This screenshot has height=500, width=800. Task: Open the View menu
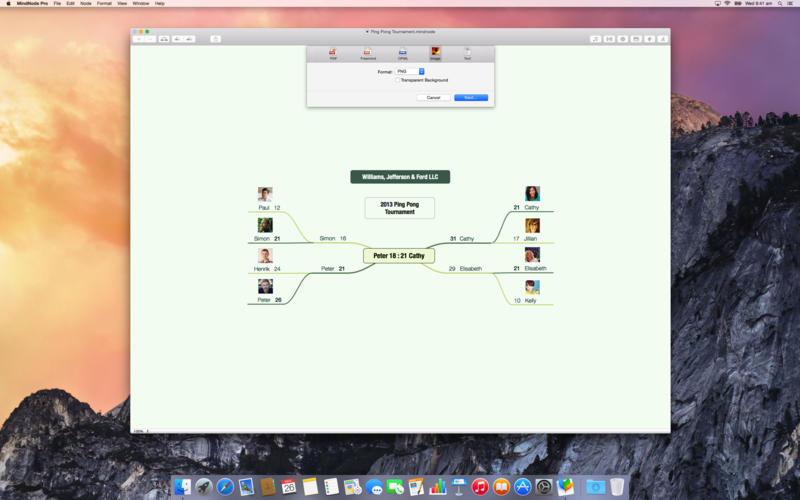(x=122, y=3)
